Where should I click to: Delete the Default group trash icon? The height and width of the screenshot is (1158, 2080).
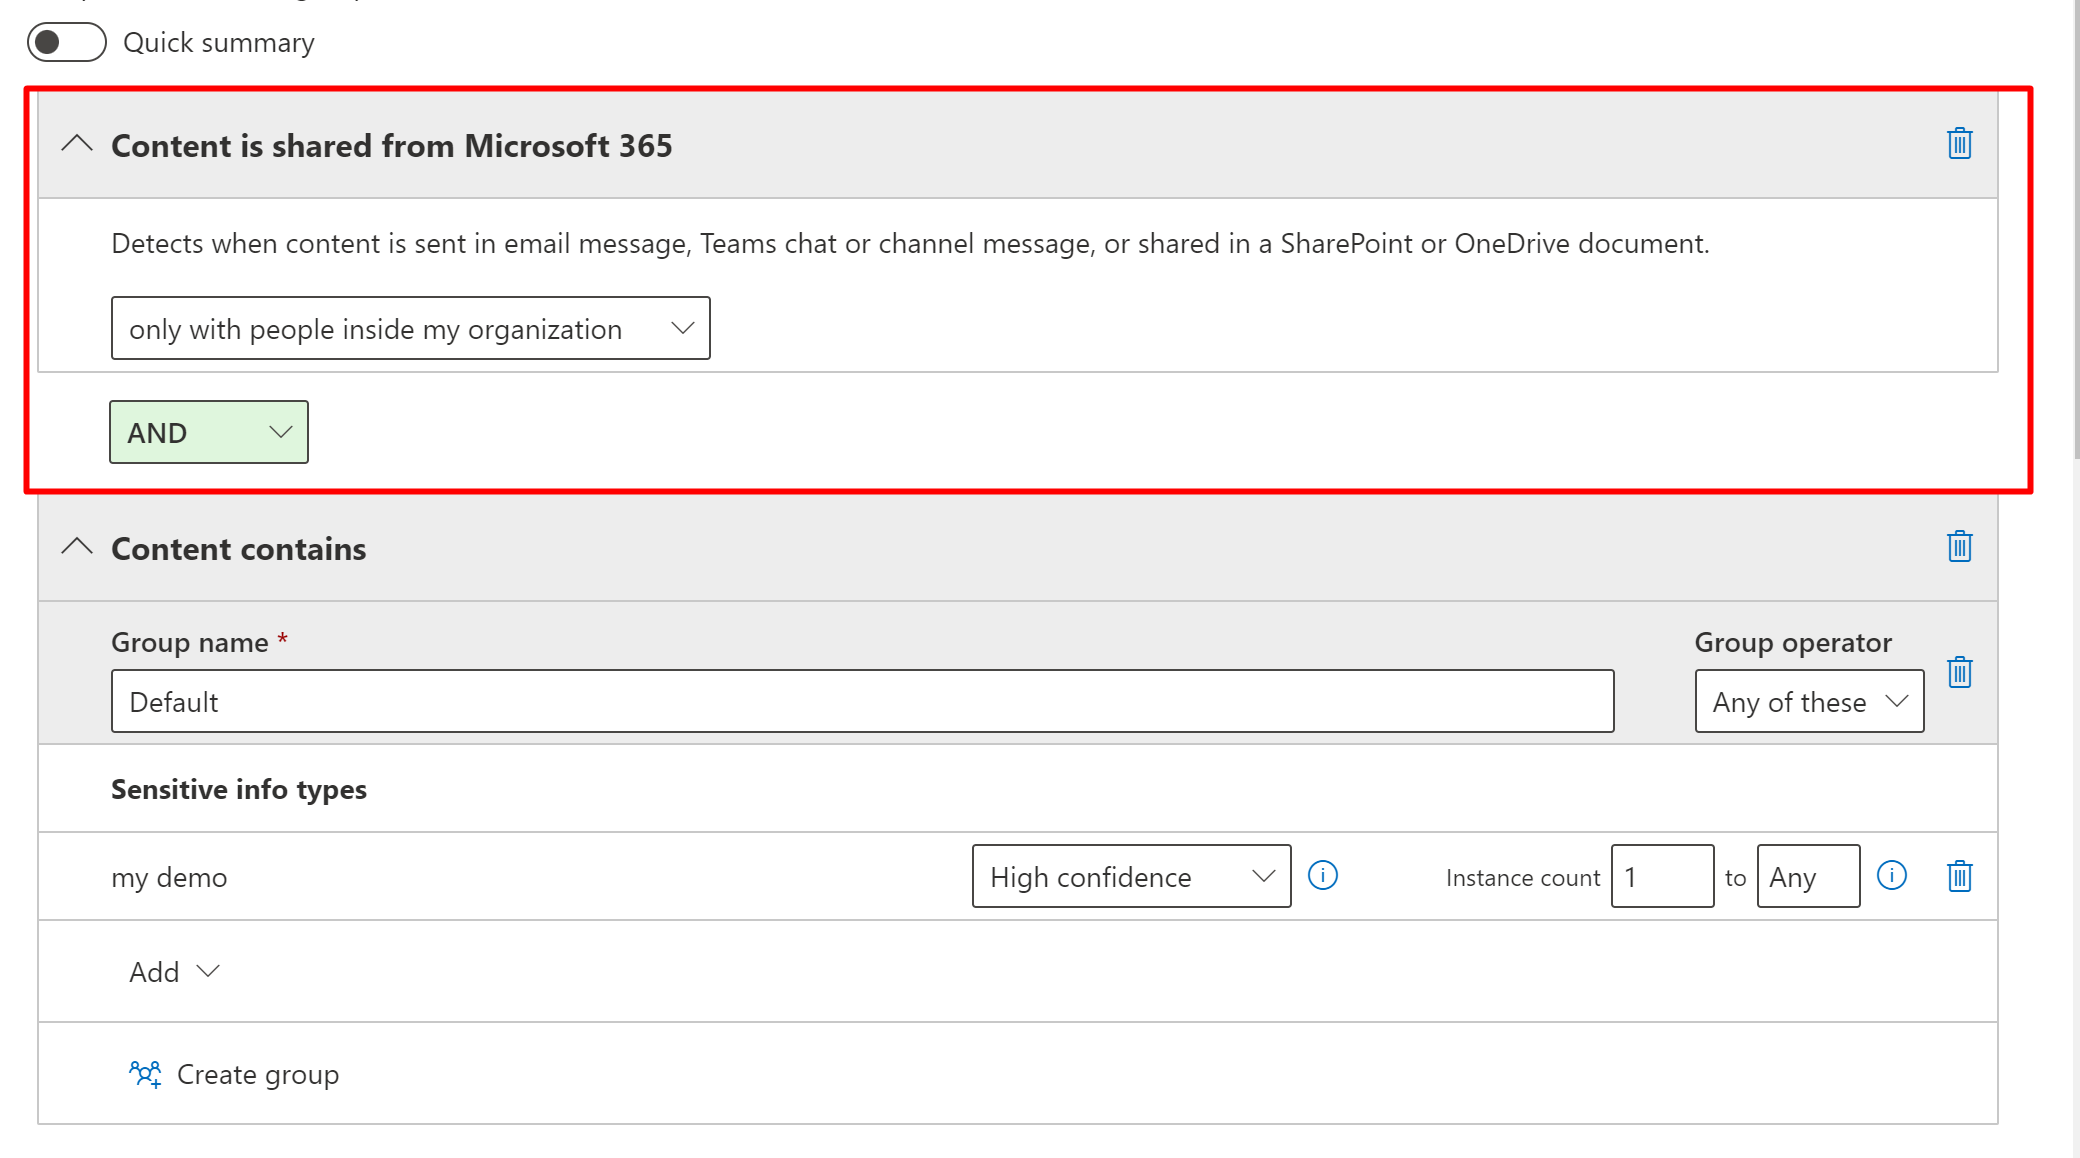tap(1959, 672)
